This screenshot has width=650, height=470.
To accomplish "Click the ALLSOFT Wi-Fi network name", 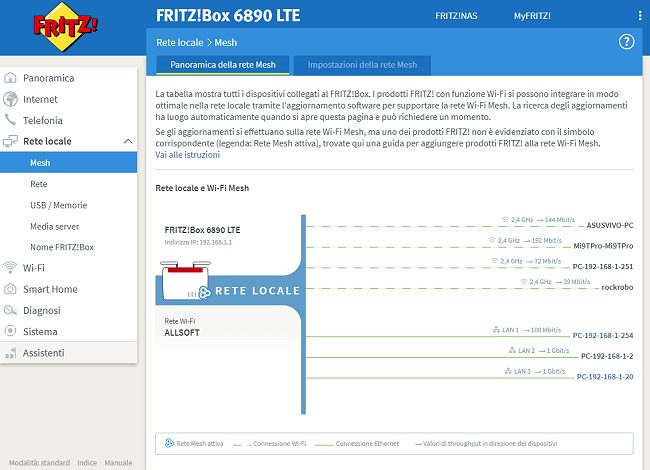I will 182,333.
